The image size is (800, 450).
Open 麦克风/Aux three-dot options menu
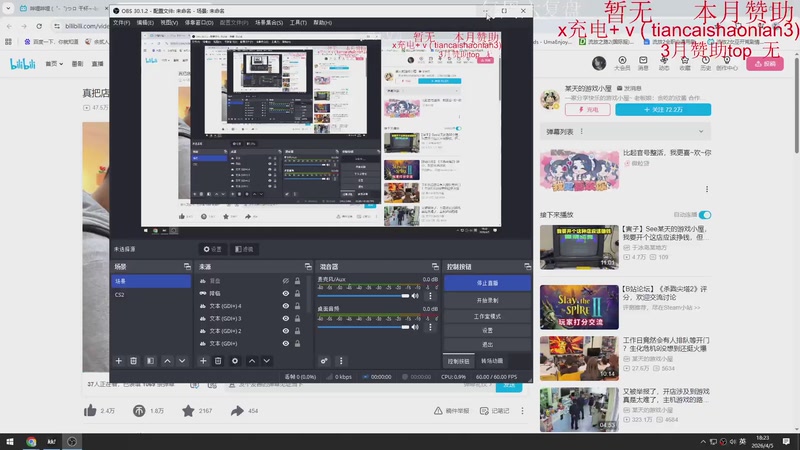point(430,296)
